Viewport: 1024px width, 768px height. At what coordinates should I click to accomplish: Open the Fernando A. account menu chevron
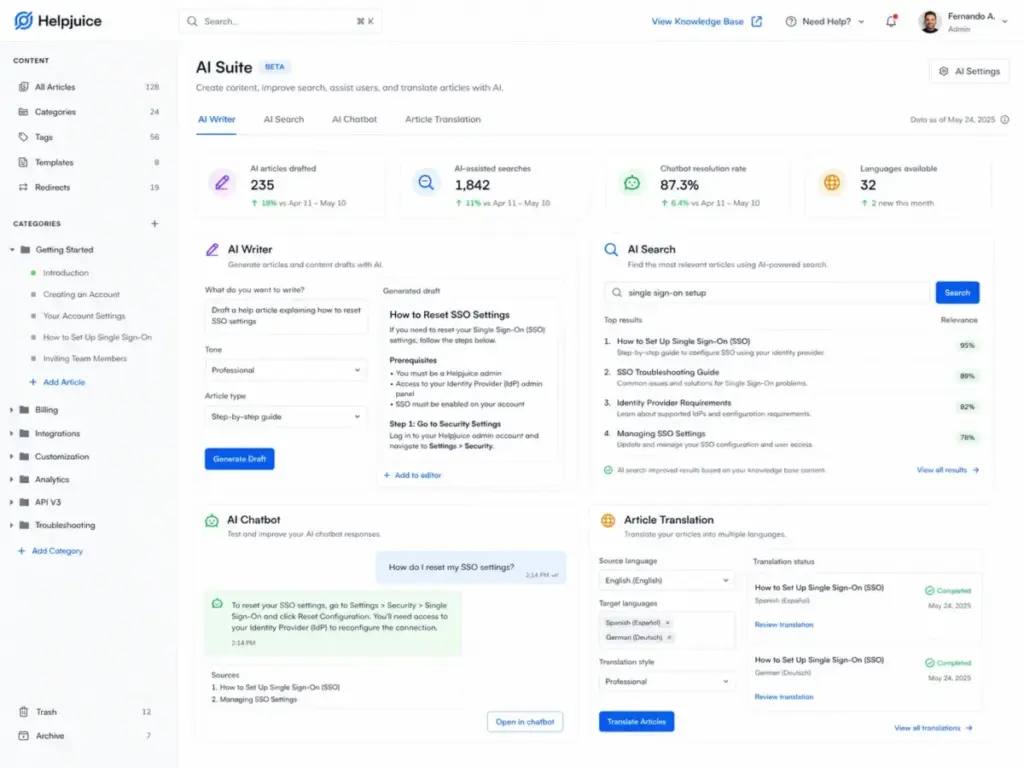click(x=1004, y=22)
